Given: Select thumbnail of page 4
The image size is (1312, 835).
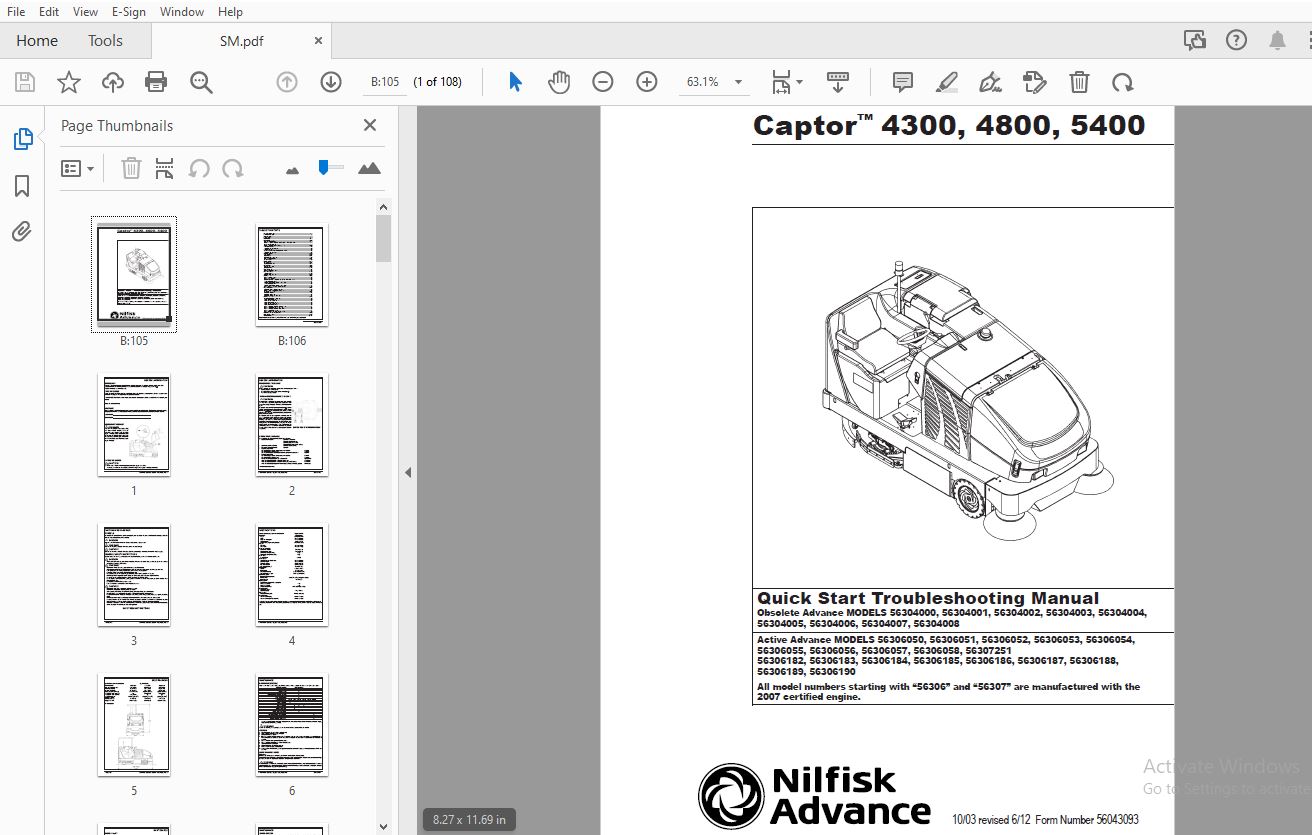Looking at the screenshot, I should click(291, 574).
